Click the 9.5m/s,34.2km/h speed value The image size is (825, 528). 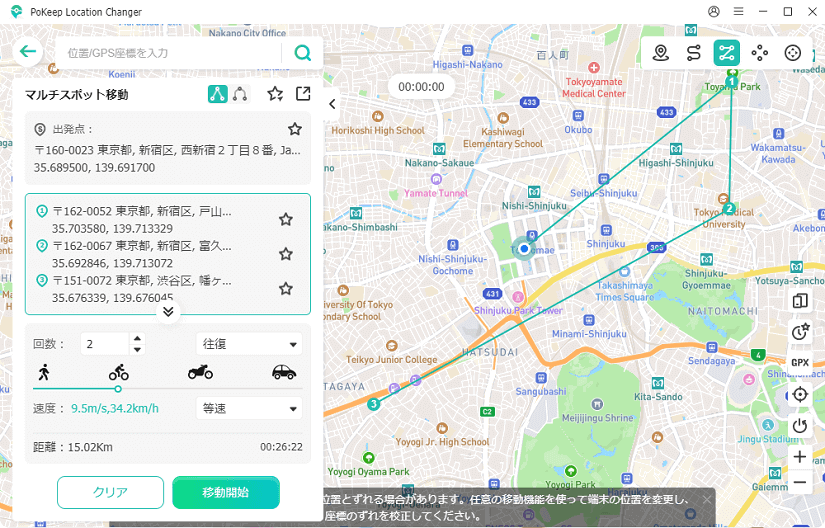115,409
